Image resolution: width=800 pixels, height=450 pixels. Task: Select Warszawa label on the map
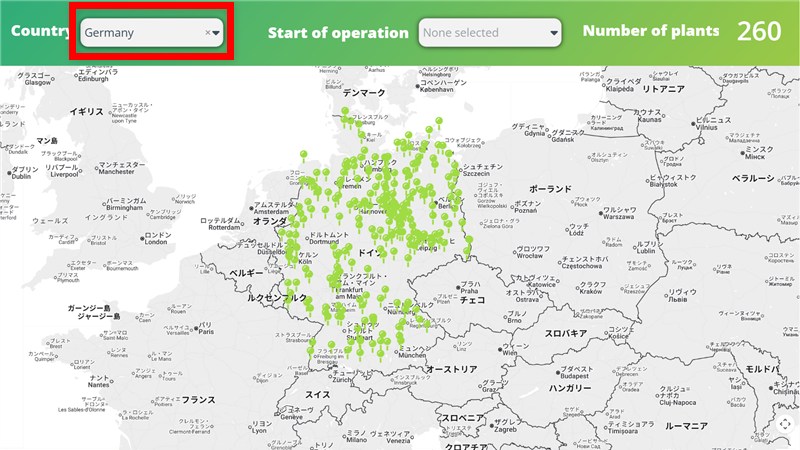click(x=619, y=215)
